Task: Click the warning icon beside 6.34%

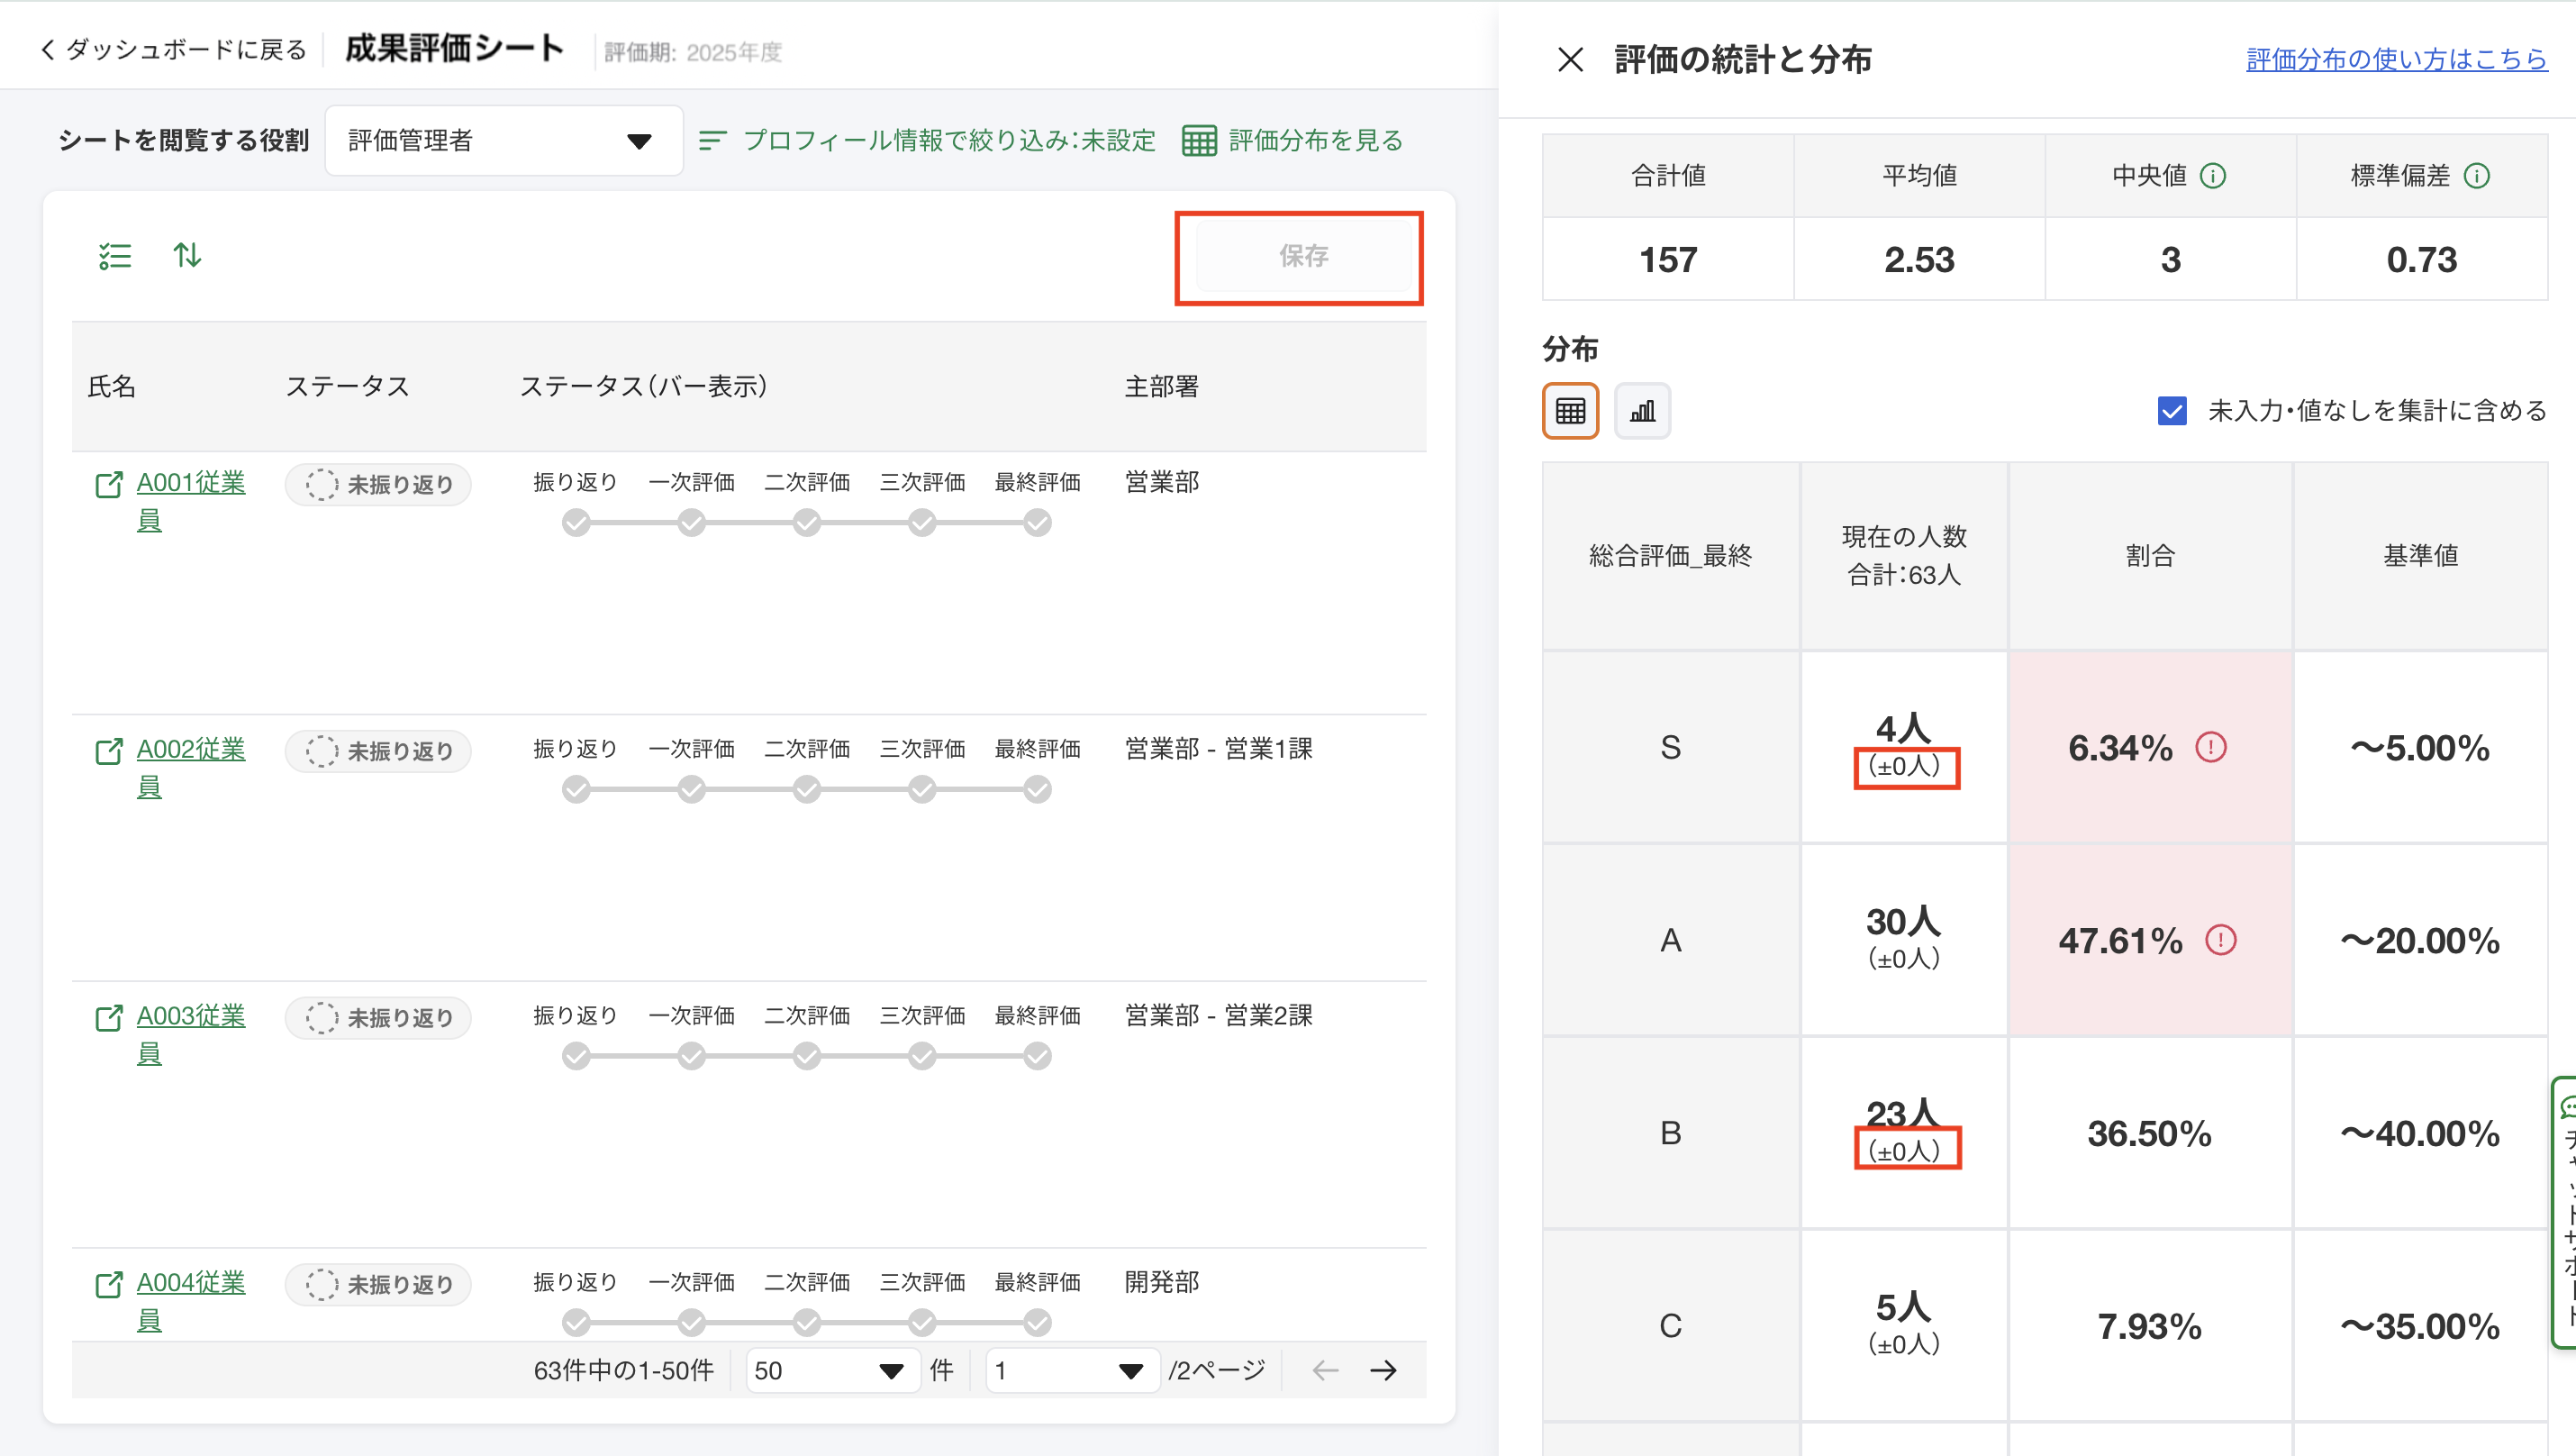Action: click(2210, 747)
